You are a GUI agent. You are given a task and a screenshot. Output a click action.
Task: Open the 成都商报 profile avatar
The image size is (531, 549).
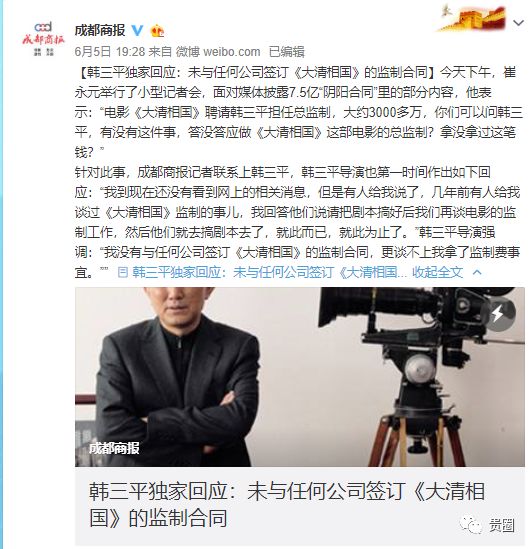tap(43, 39)
